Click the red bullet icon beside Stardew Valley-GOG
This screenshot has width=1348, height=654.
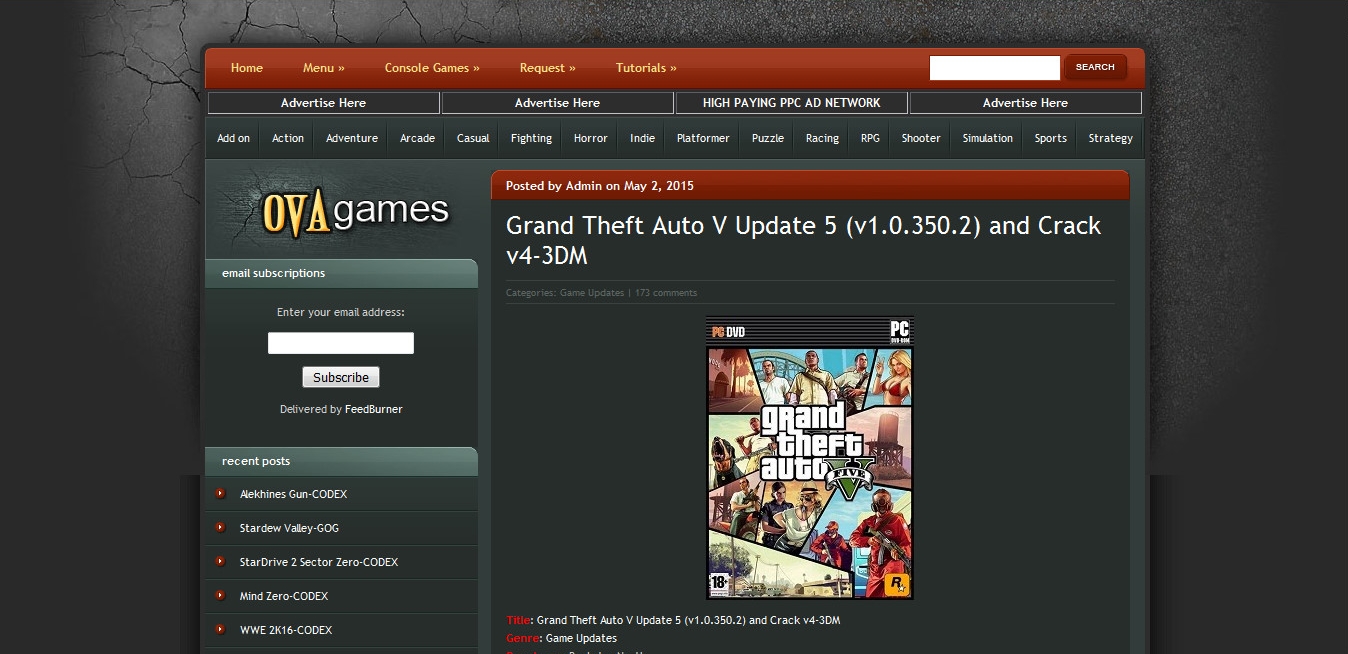pos(221,527)
